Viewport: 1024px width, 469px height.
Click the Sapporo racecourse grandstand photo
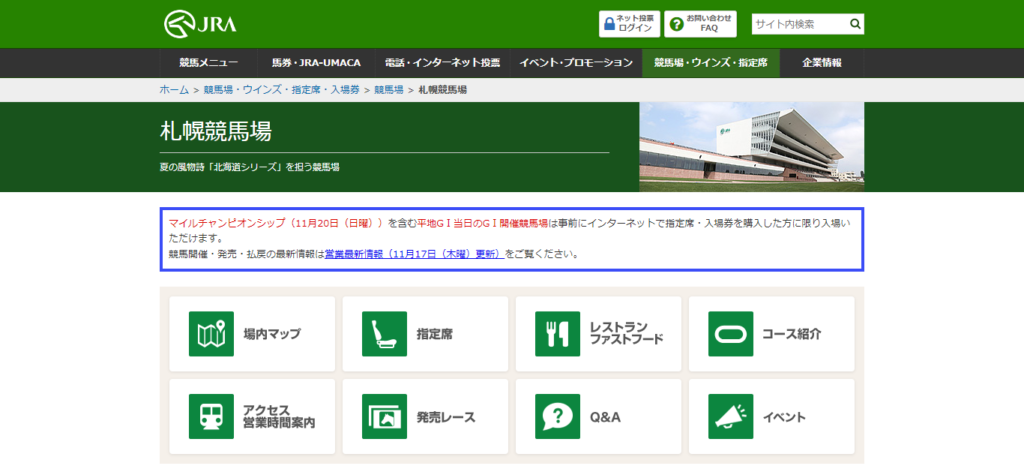(752, 147)
